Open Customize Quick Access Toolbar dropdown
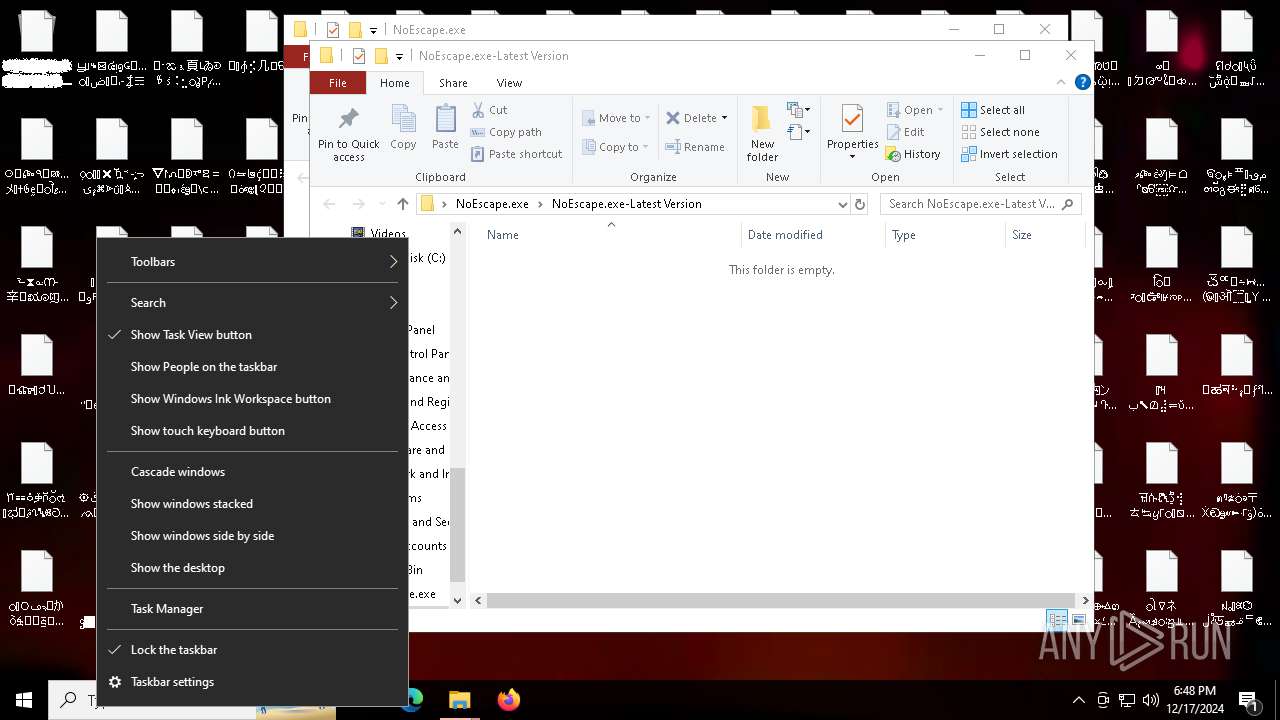The width and height of the screenshot is (1280, 720). 399,57
